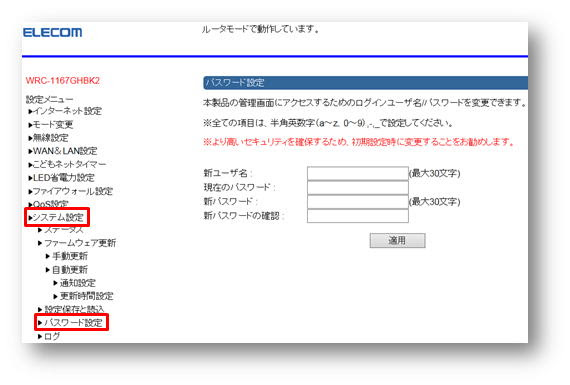This screenshot has width=570, height=385.
Task: Click the red security recommendation notice
Action: 359,142
